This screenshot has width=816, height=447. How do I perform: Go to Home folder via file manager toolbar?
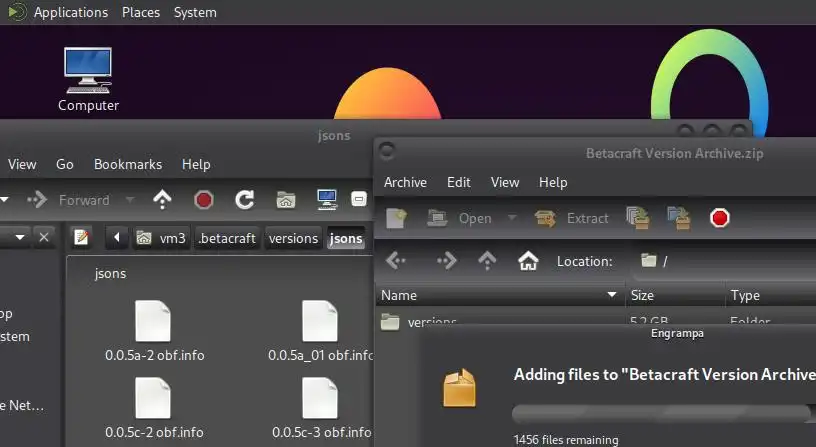coord(286,199)
